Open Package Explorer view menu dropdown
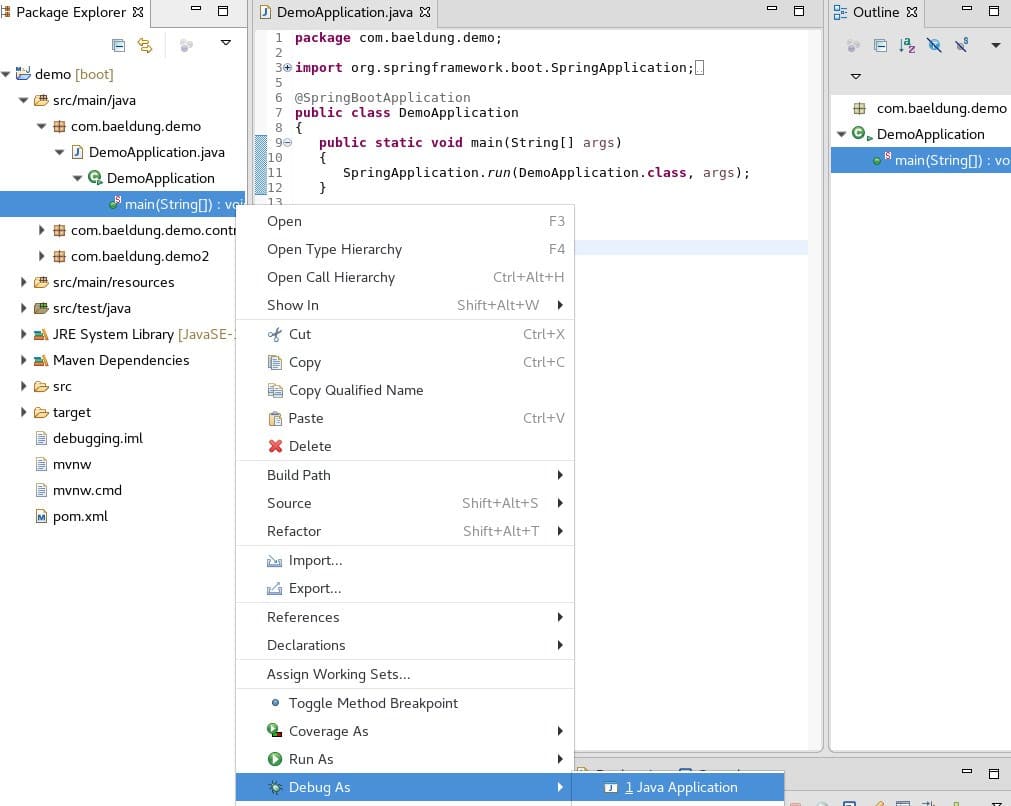Screen dimensions: 1011x806 [226, 44]
